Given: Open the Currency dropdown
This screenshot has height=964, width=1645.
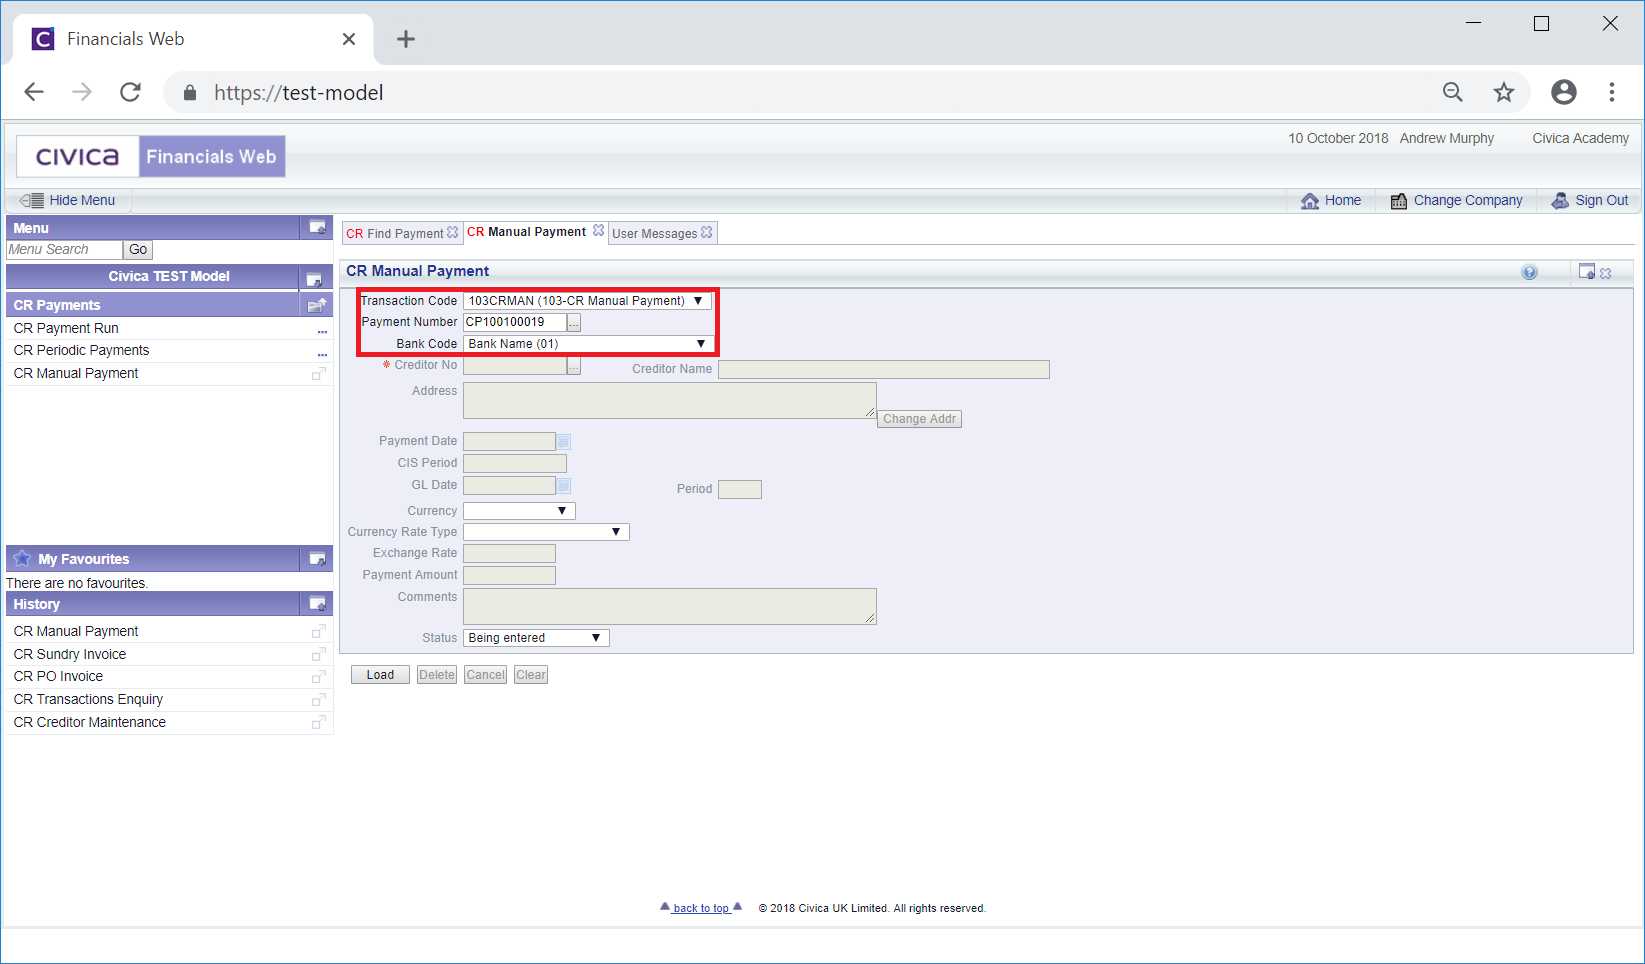Looking at the screenshot, I should click(519, 511).
